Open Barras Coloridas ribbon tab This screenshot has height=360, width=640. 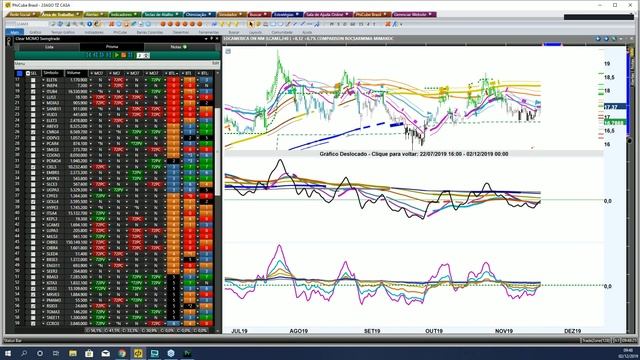point(150,32)
